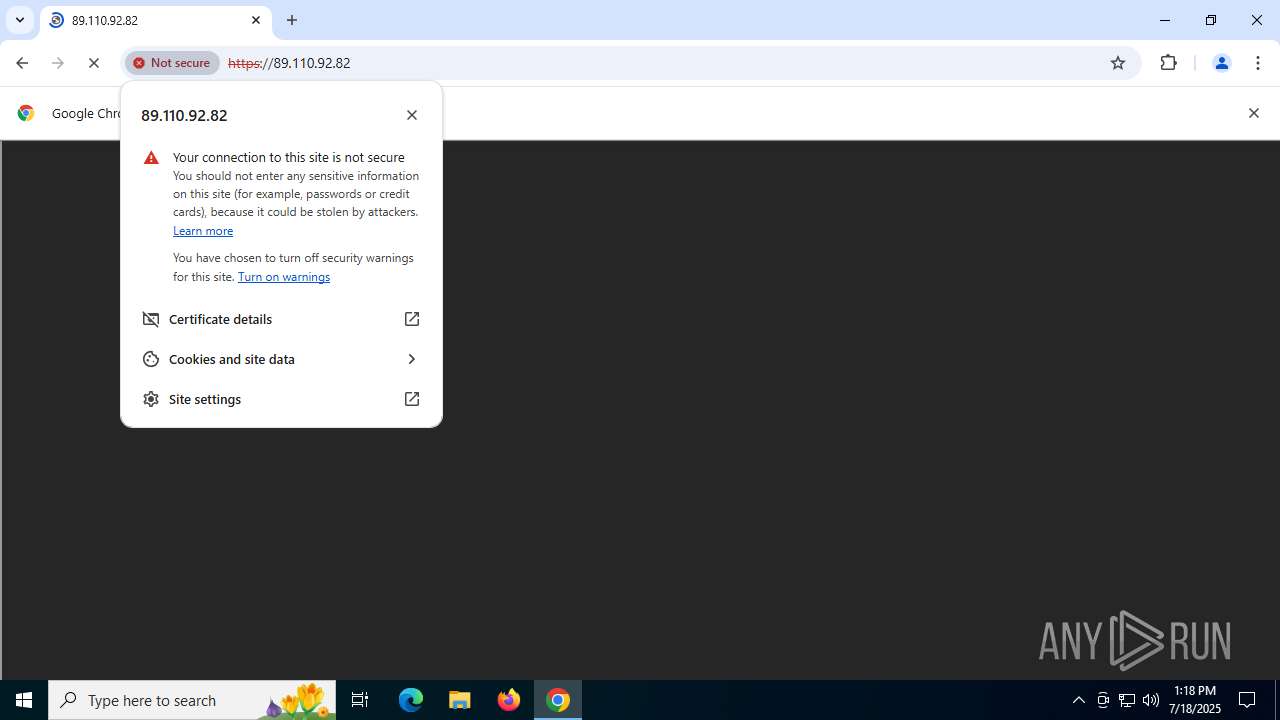
Task: Open Cookies and site data
Action: (x=281, y=359)
